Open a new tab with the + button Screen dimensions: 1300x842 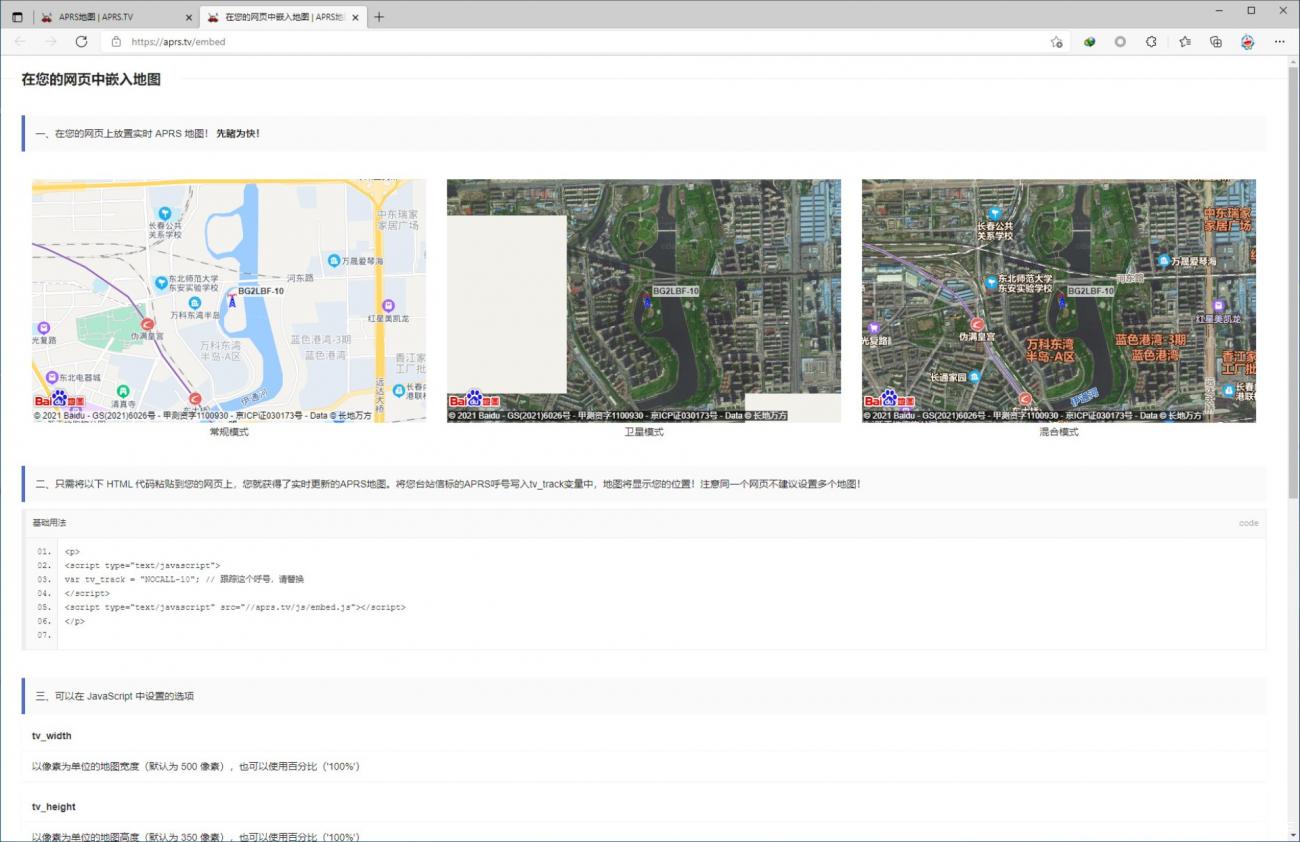[x=378, y=16]
